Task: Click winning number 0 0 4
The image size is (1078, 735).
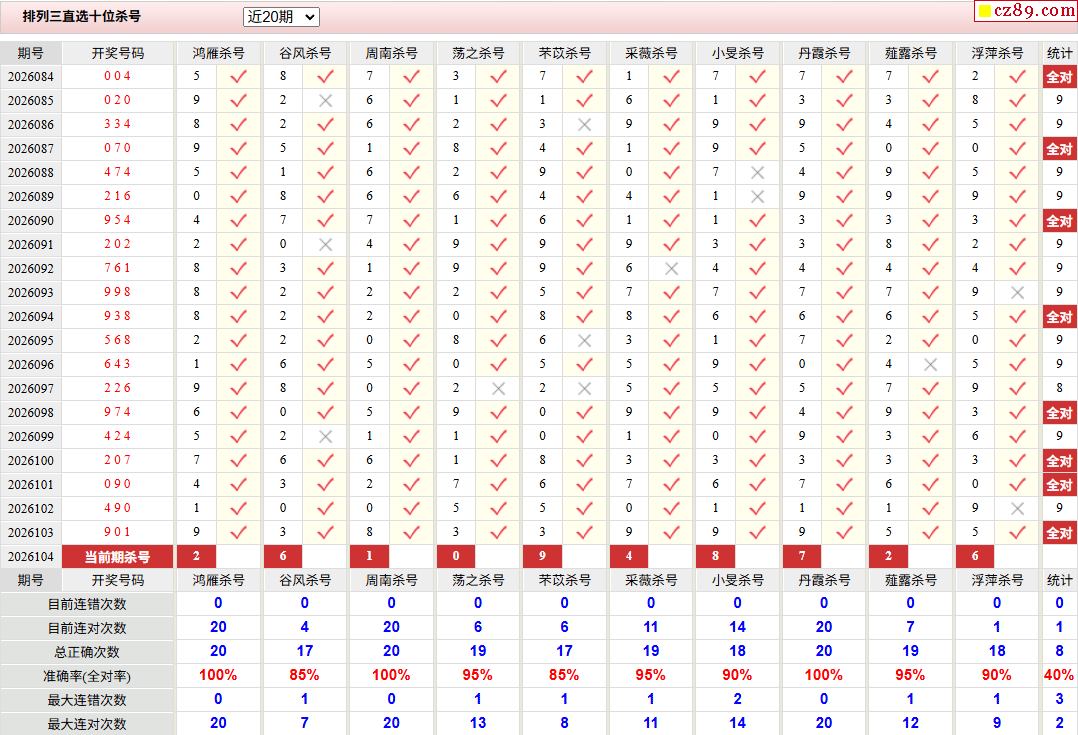Action: tap(118, 76)
